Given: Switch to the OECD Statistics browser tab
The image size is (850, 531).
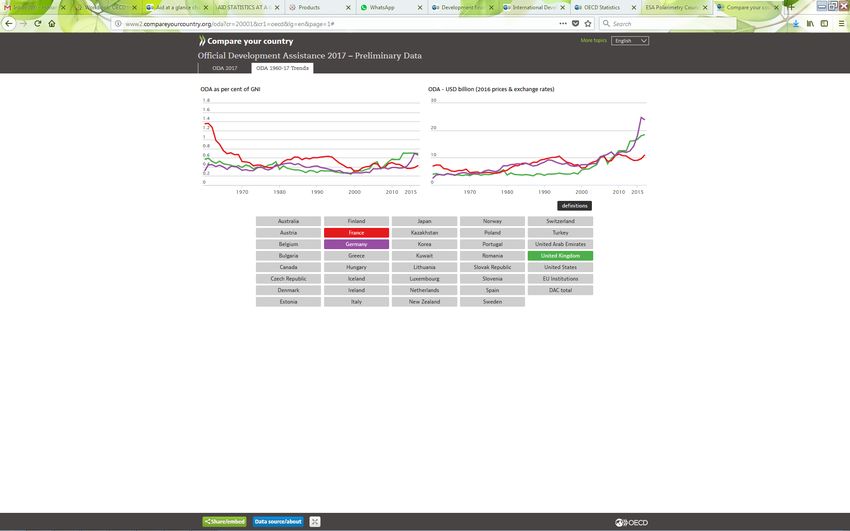Looking at the screenshot, I should pos(606,8).
